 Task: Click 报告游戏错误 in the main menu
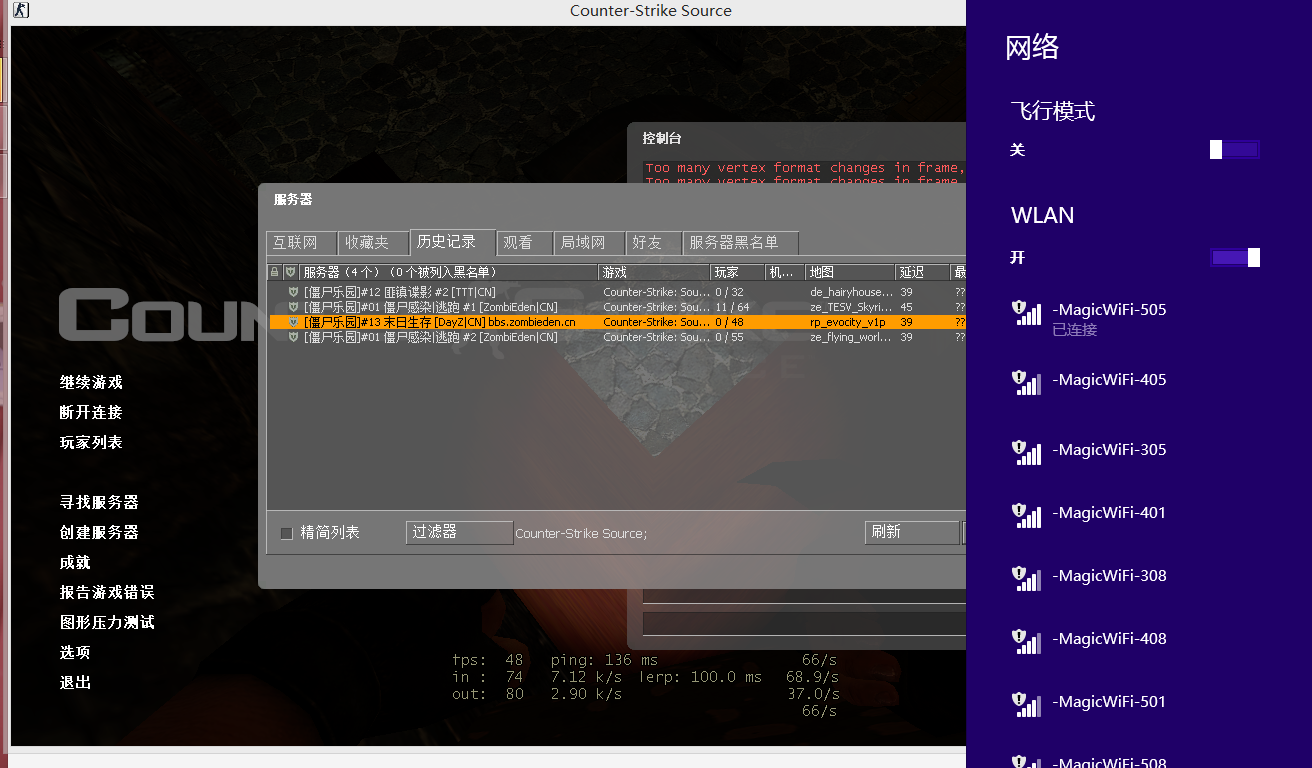coord(107,593)
